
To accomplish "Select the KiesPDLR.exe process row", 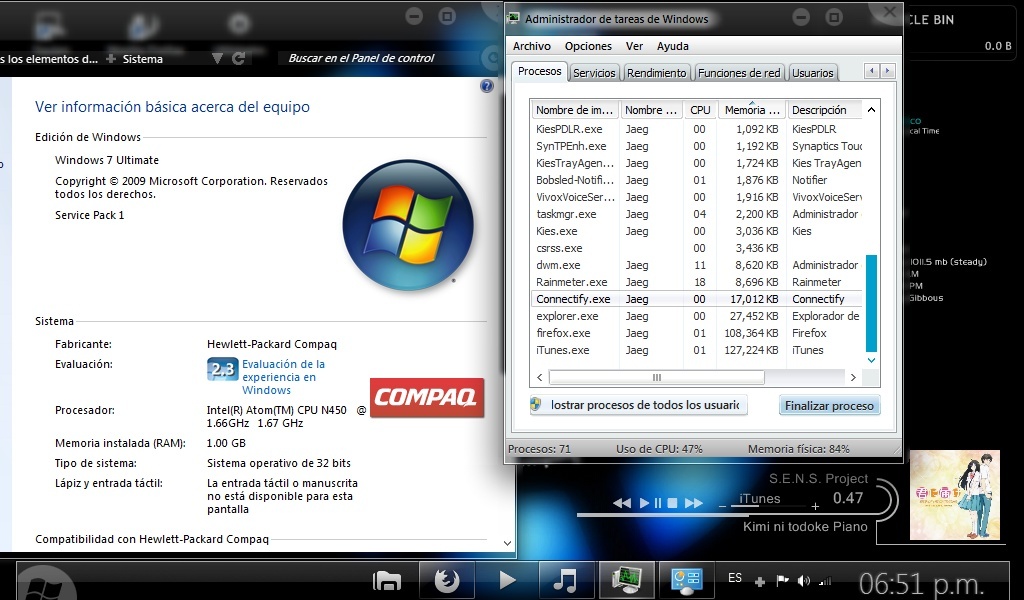I will pyautogui.click(x=696, y=129).
